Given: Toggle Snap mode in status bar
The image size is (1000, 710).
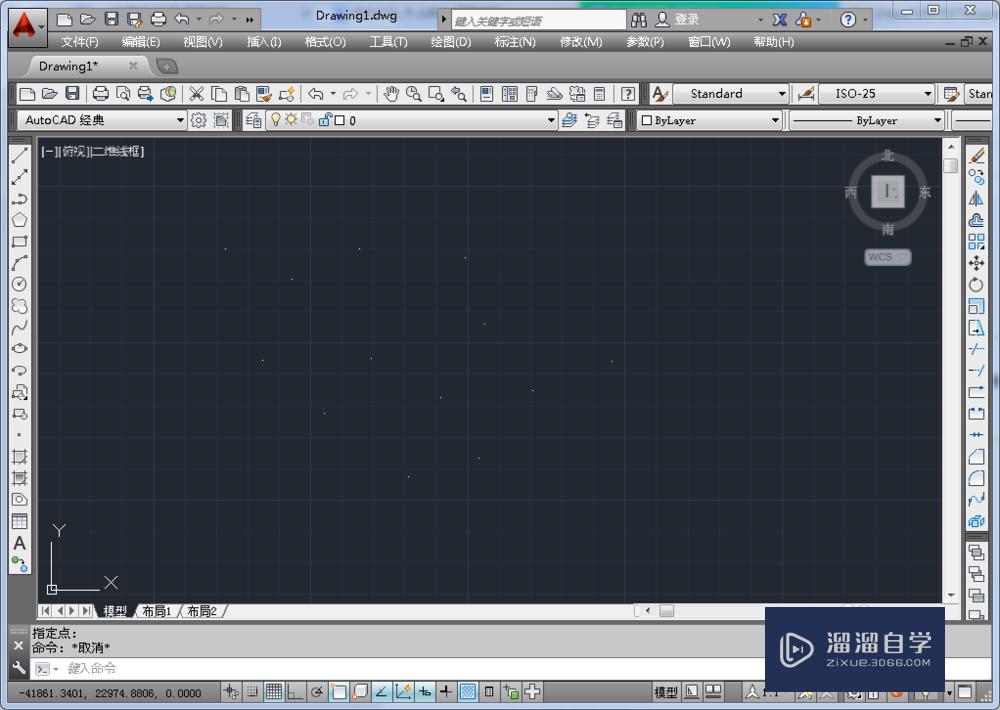Looking at the screenshot, I should pyautogui.click(x=253, y=692).
